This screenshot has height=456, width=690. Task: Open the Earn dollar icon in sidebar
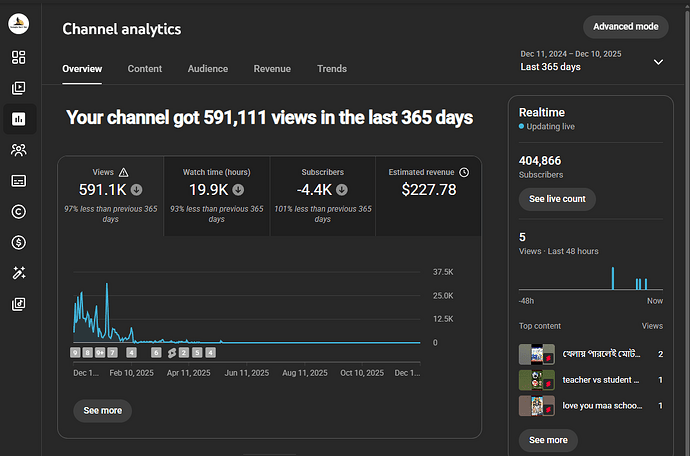point(18,243)
